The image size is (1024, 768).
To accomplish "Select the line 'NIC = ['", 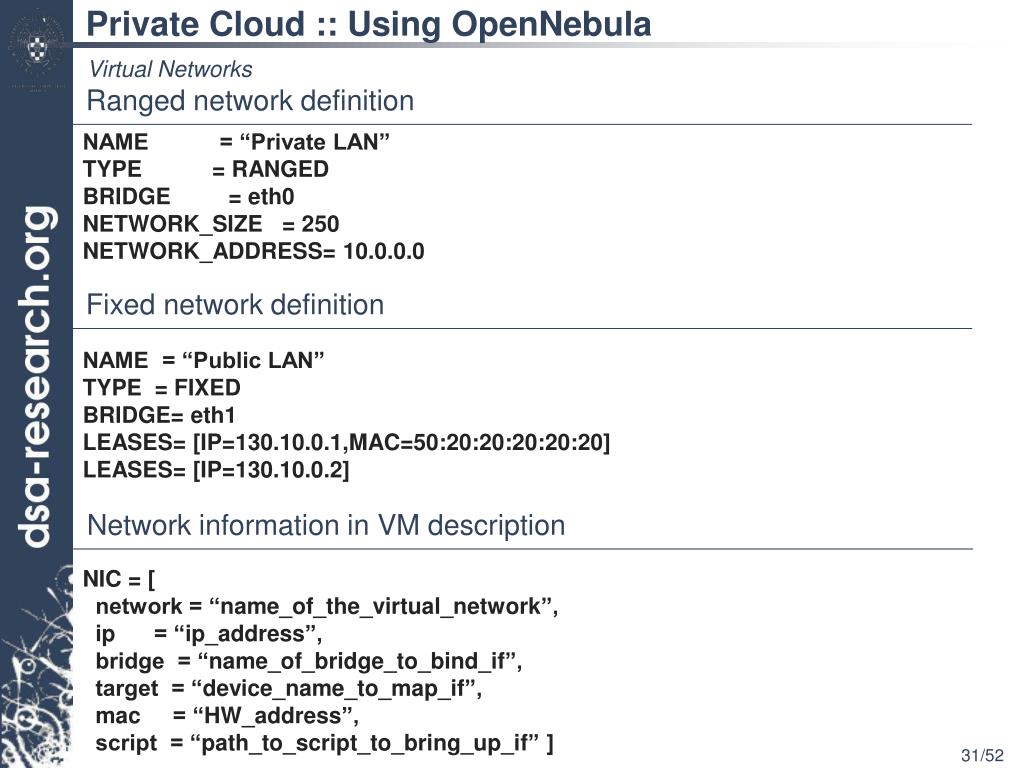I will [x=119, y=580].
